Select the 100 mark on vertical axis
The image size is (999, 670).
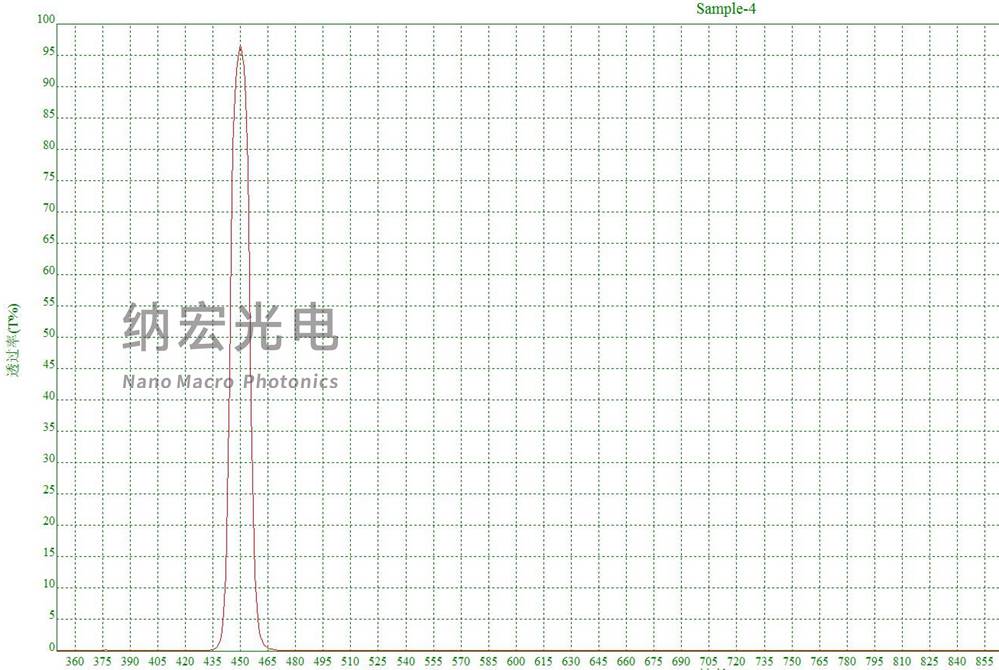[x=44, y=17]
